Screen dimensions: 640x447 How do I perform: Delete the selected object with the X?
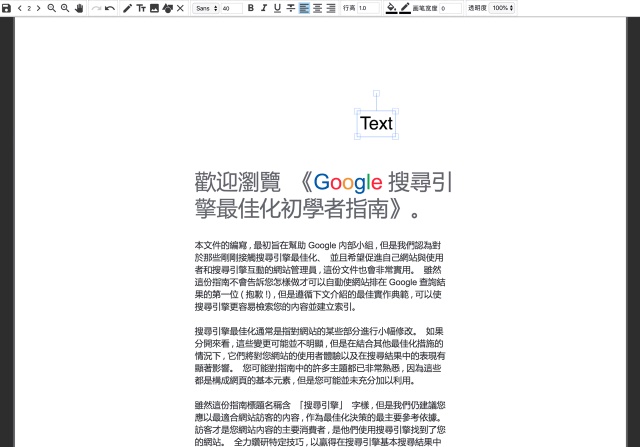(x=180, y=8)
